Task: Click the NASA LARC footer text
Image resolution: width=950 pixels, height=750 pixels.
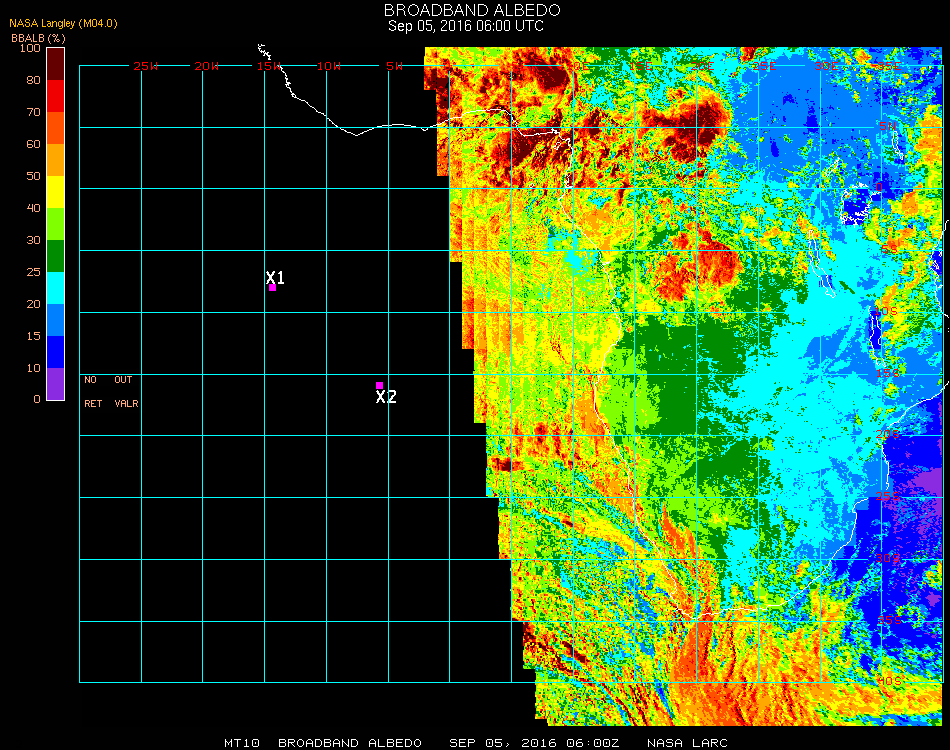Action: coord(688,743)
